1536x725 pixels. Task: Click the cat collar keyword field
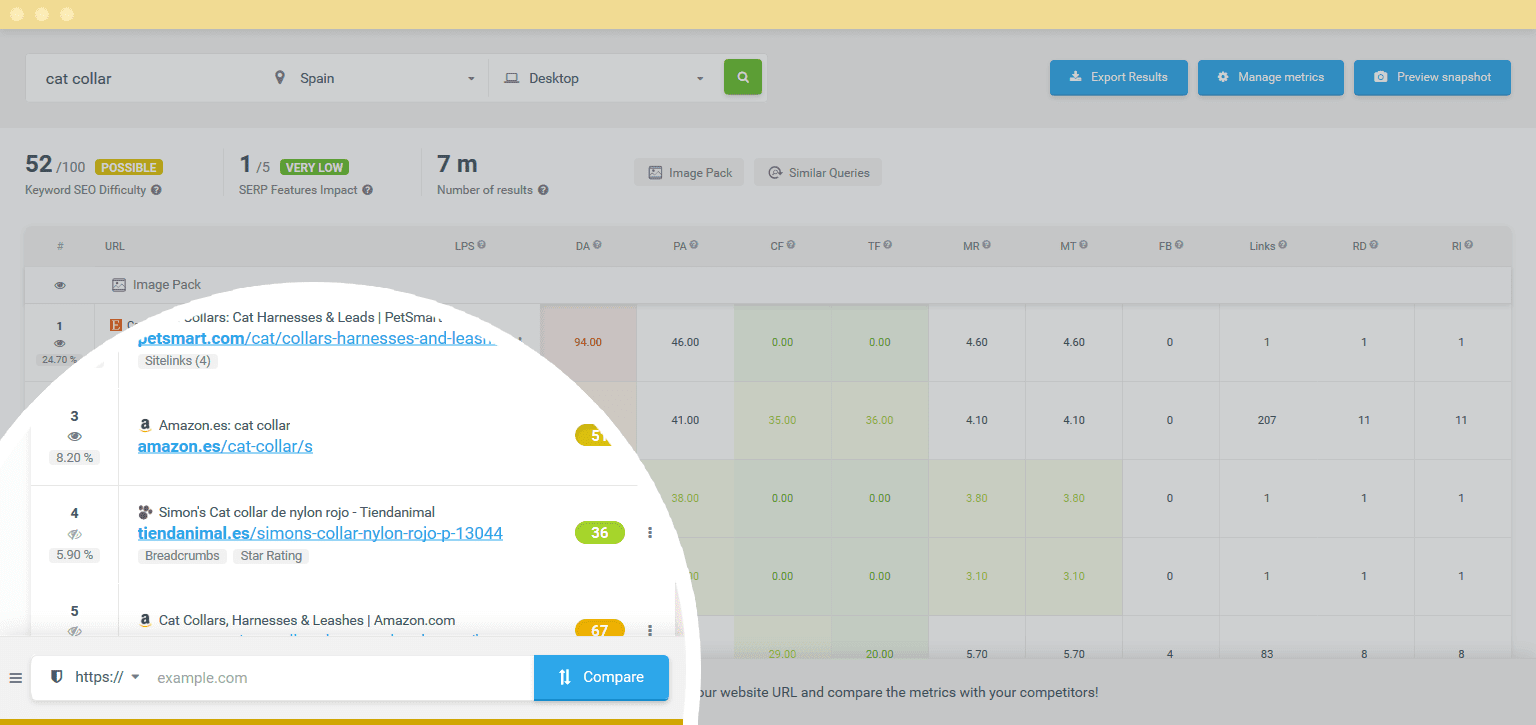pos(144,78)
